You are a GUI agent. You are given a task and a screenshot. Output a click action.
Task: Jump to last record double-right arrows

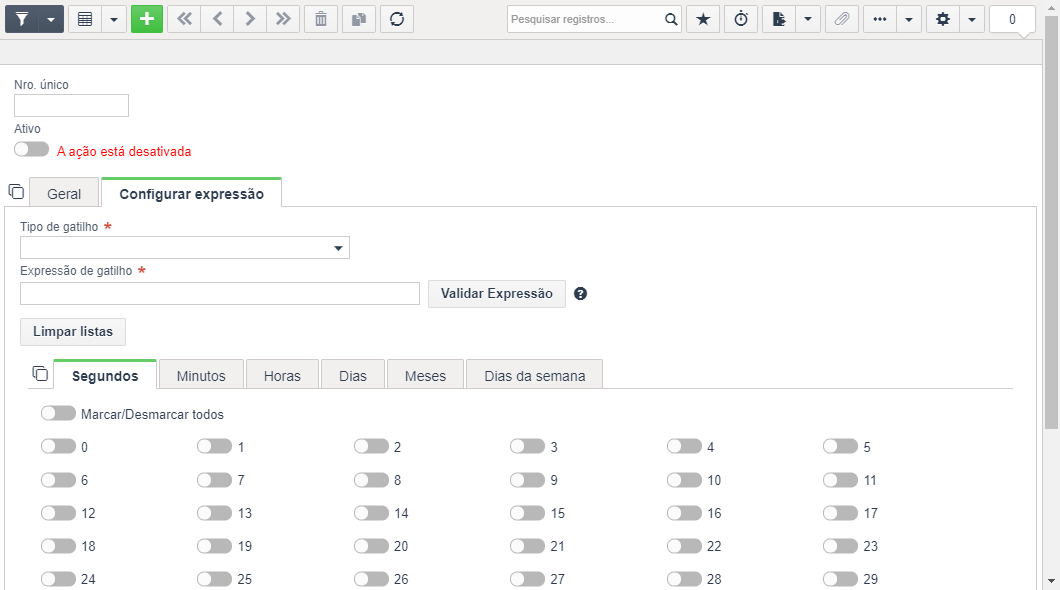[283, 19]
